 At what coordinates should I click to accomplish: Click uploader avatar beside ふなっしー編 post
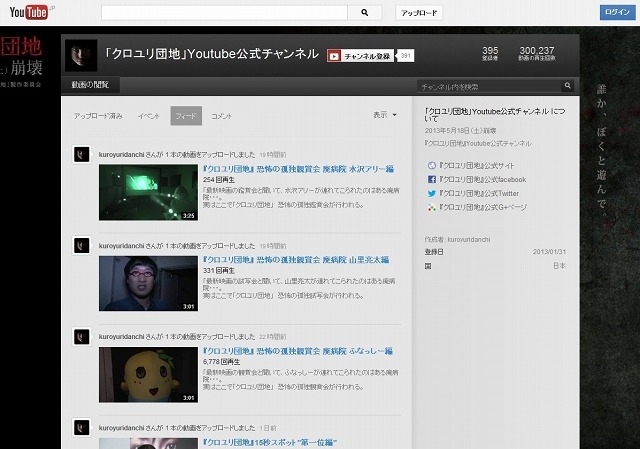tap(82, 337)
